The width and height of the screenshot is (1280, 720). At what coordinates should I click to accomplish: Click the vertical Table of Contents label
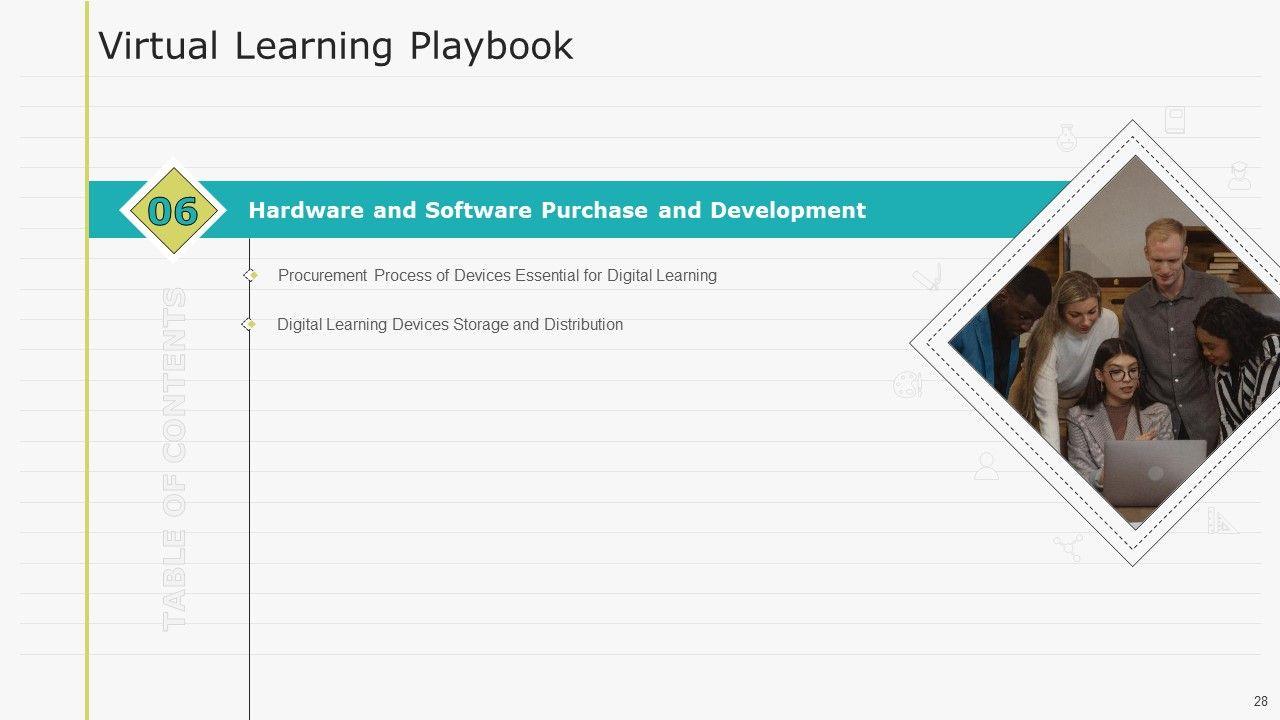click(x=175, y=459)
